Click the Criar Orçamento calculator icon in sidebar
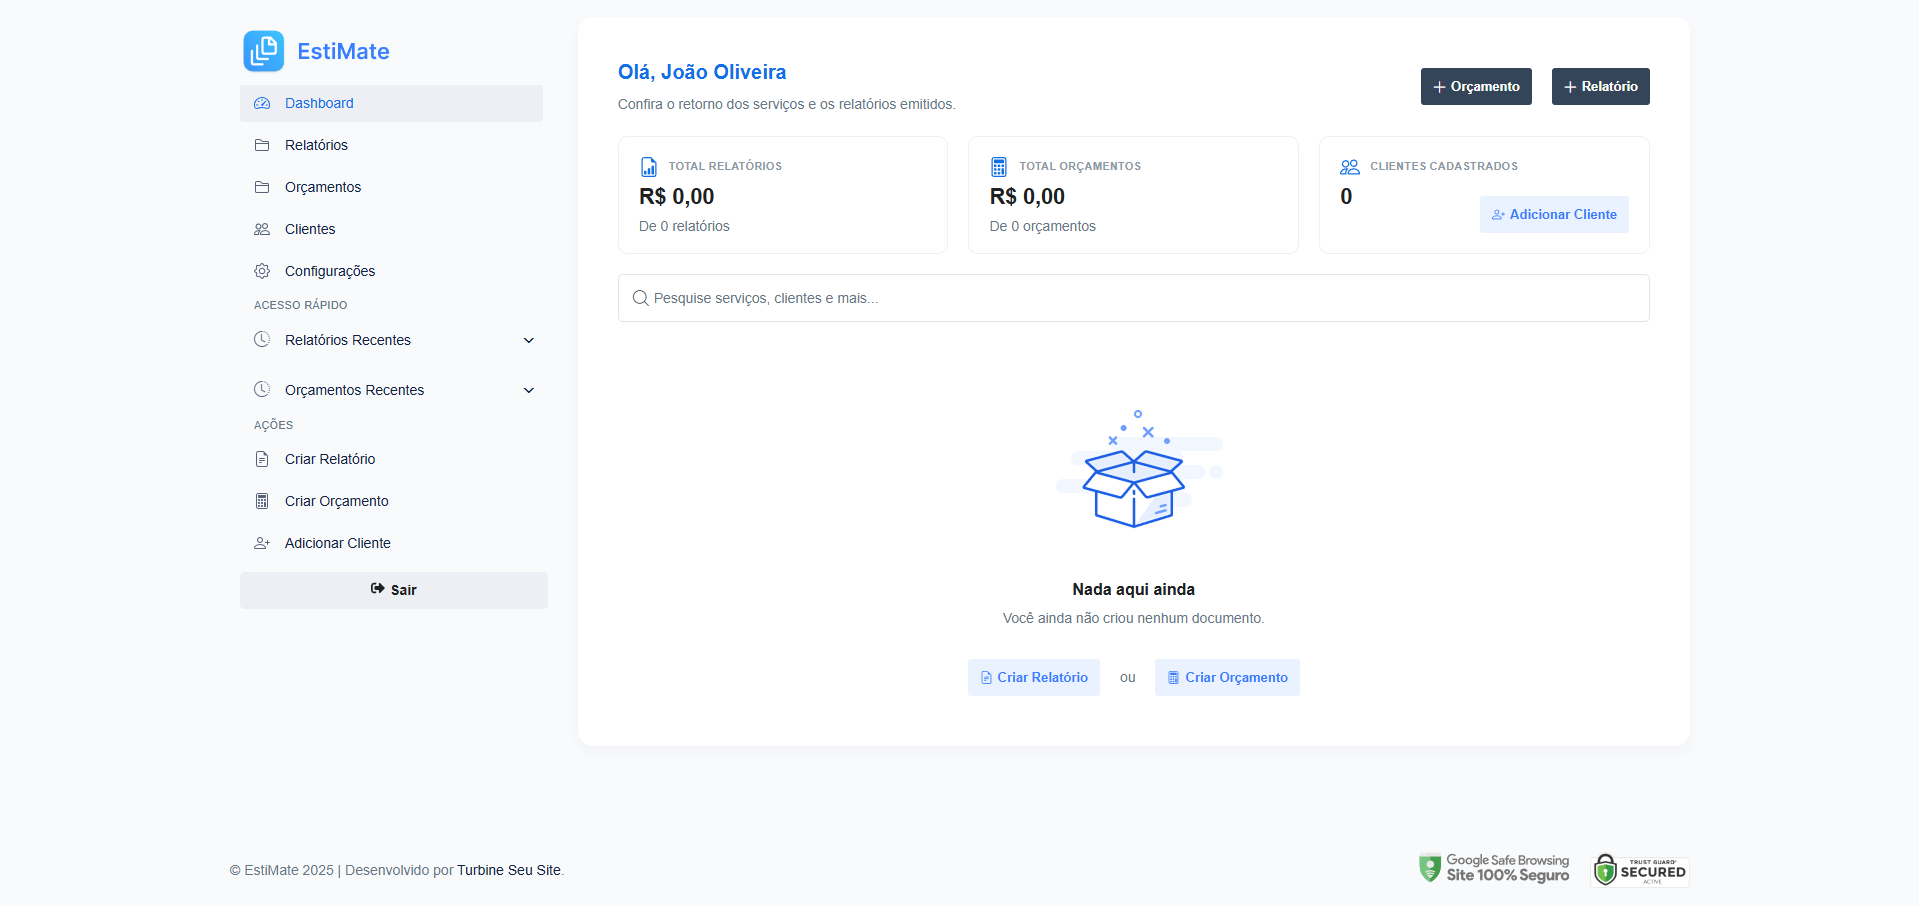Image resolution: width=1919 pixels, height=906 pixels. (262, 501)
